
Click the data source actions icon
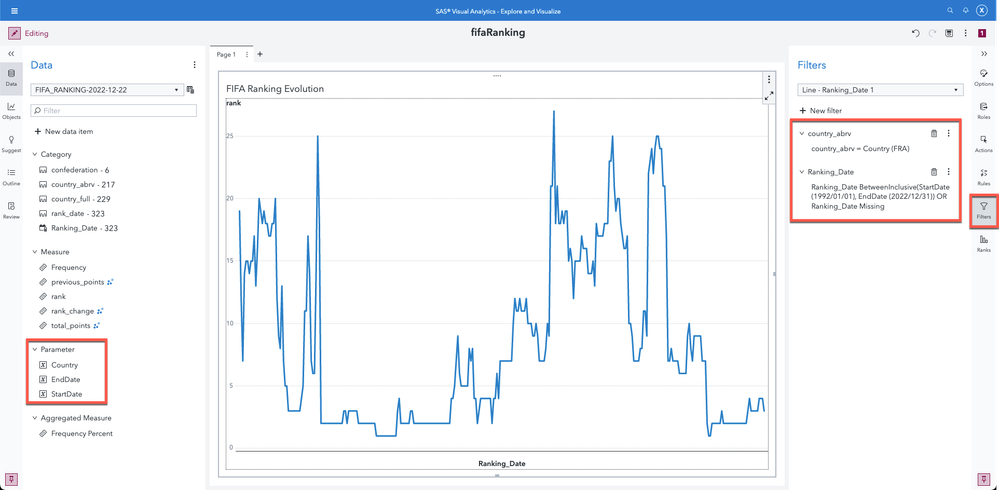190,90
